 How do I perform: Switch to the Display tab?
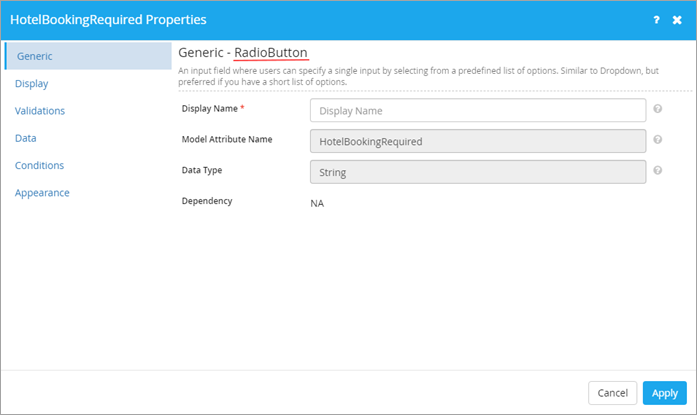32,84
